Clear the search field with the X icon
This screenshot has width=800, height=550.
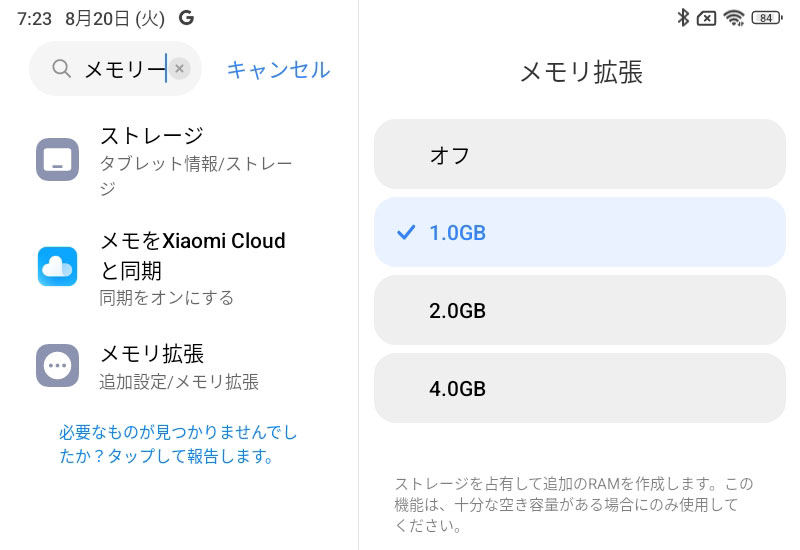pos(180,68)
